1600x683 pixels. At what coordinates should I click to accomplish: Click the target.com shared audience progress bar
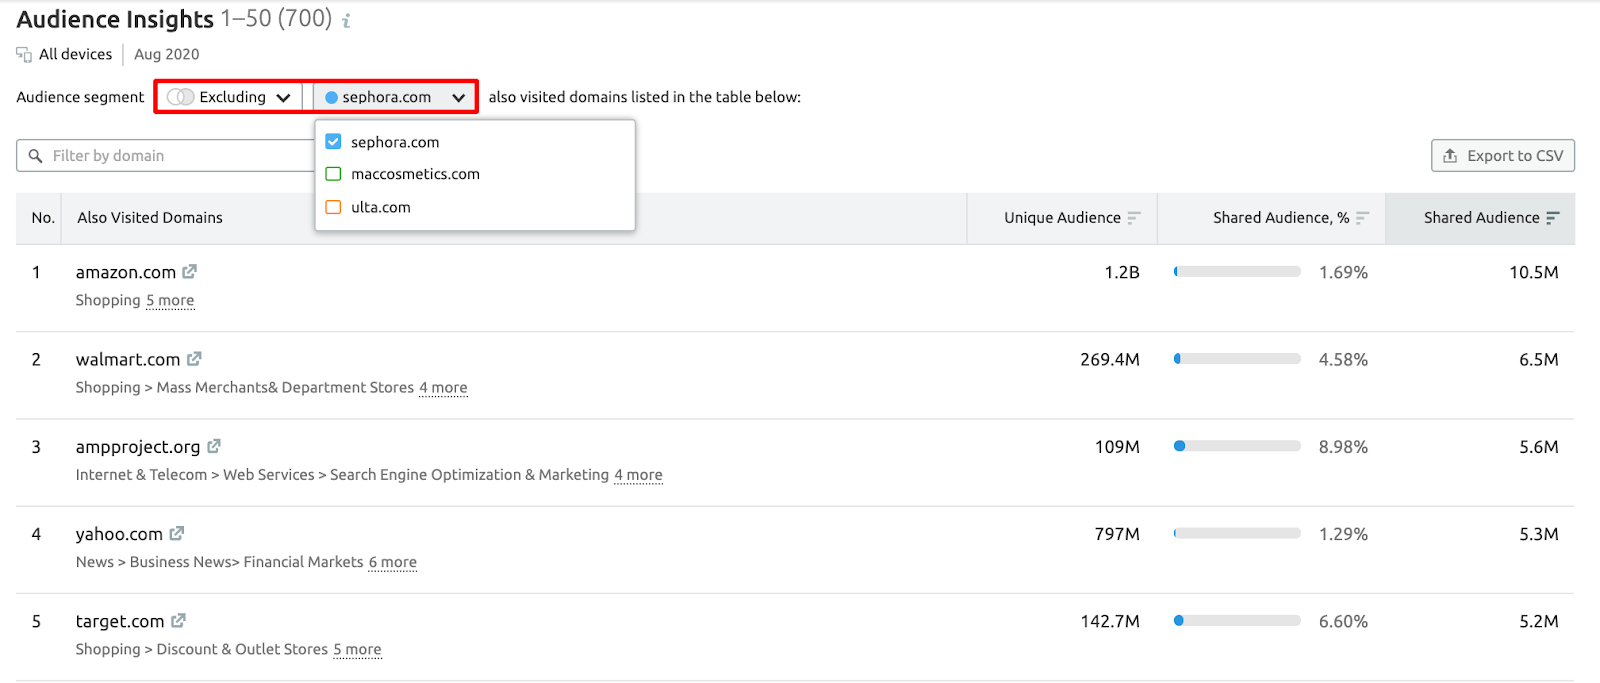pos(1237,621)
